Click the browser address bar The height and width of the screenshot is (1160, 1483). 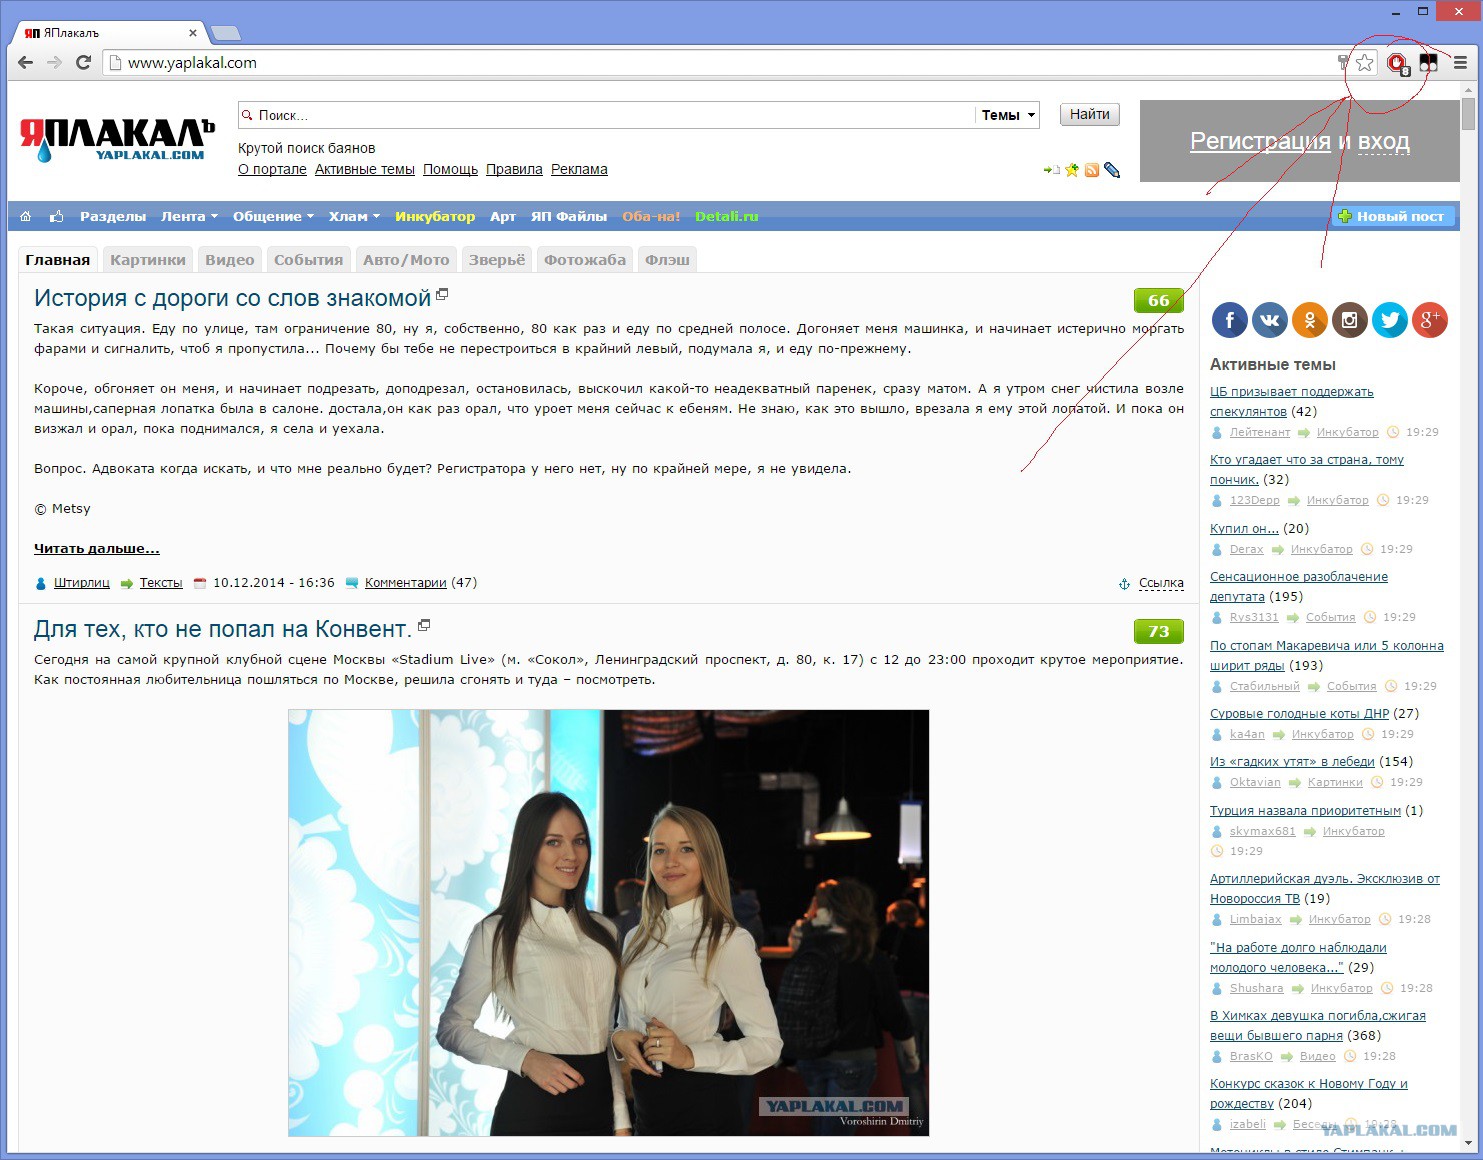point(720,63)
